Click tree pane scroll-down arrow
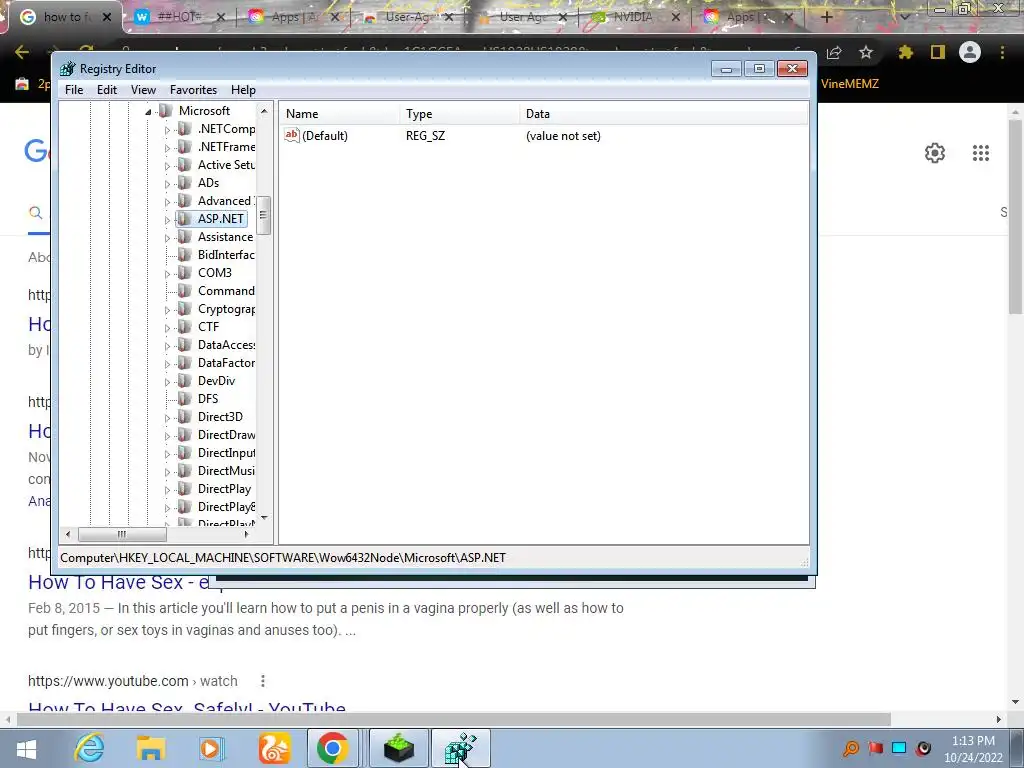This screenshot has width=1024, height=768. point(264,518)
